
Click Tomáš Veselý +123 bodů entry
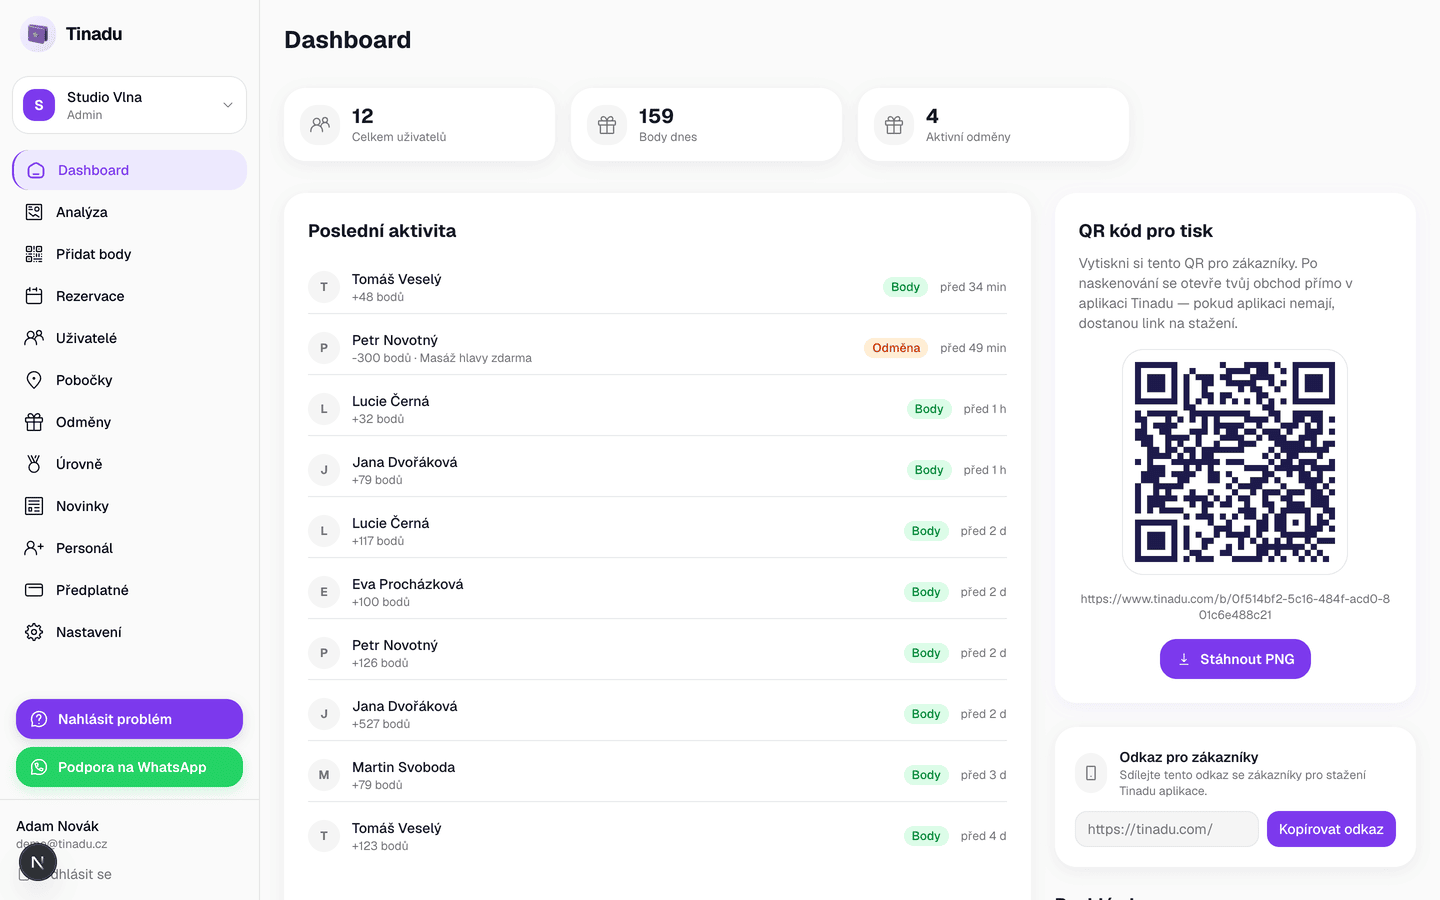(x=657, y=836)
